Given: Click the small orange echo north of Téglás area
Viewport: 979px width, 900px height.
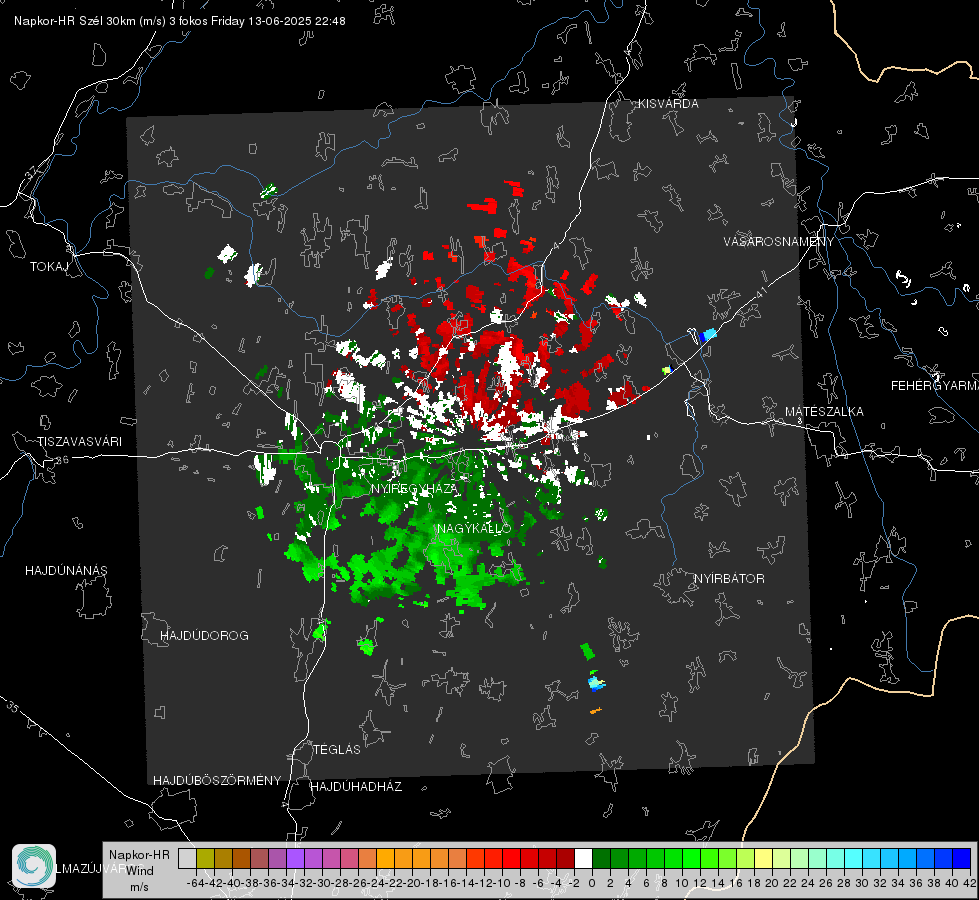Looking at the screenshot, I should (x=596, y=710).
